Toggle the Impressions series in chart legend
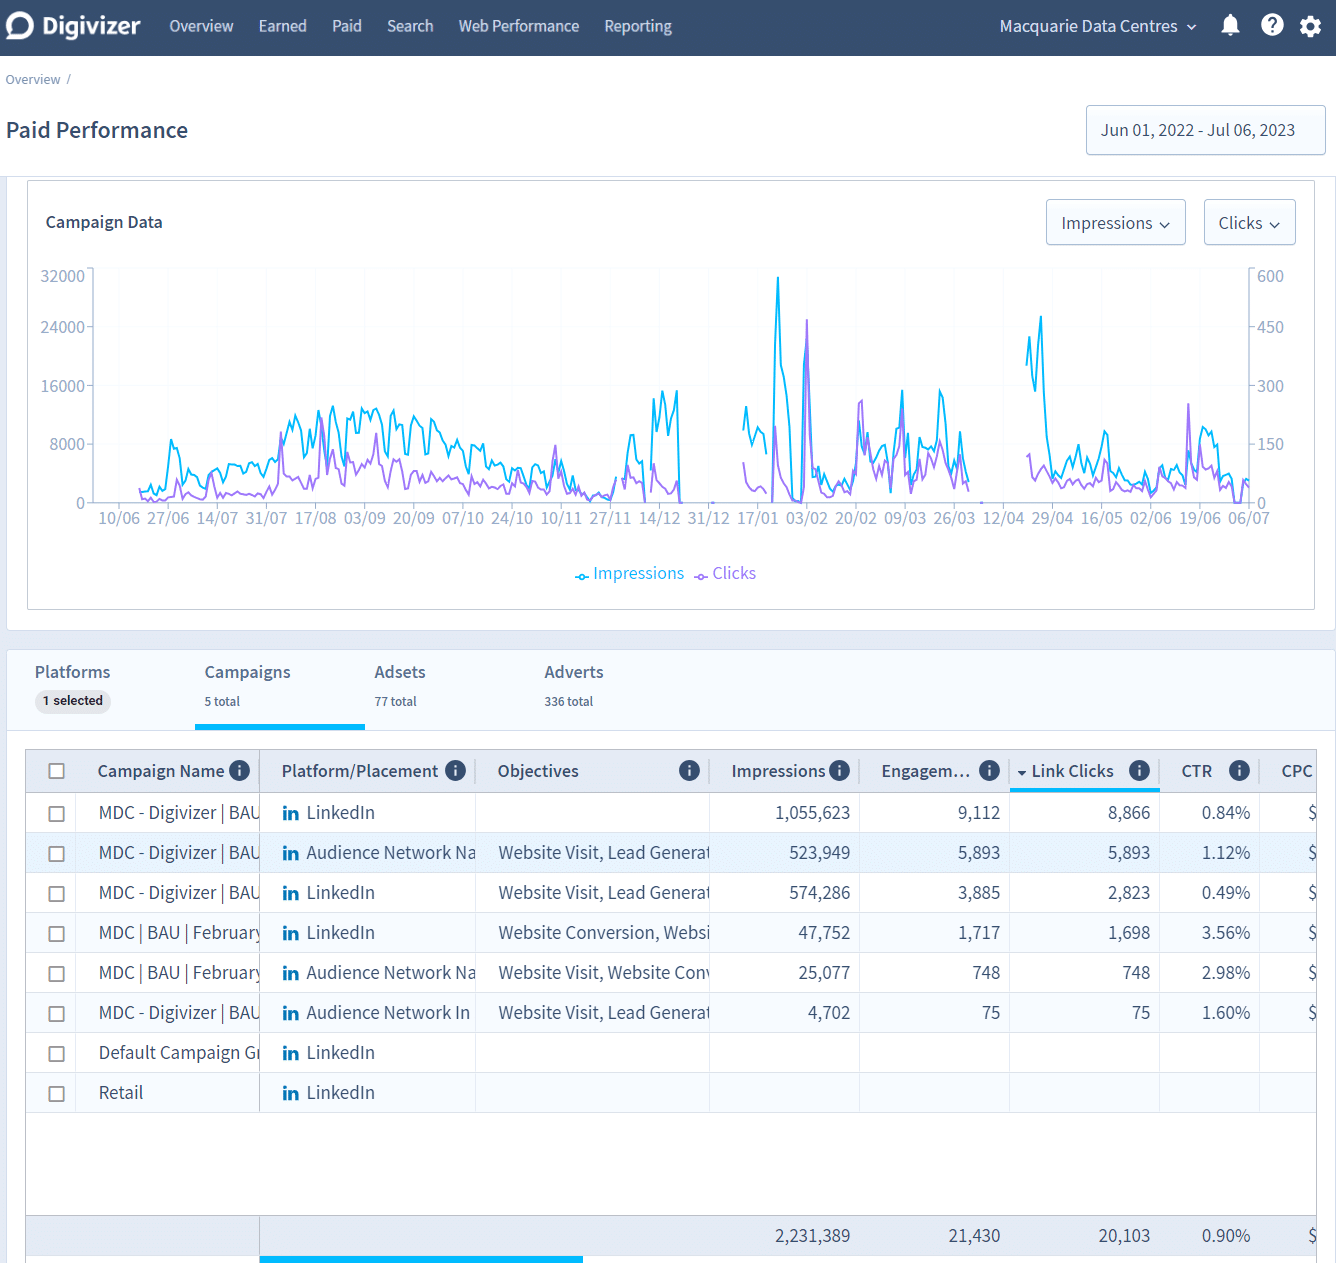The height and width of the screenshot is (1263, 1336). coord(630,574)
